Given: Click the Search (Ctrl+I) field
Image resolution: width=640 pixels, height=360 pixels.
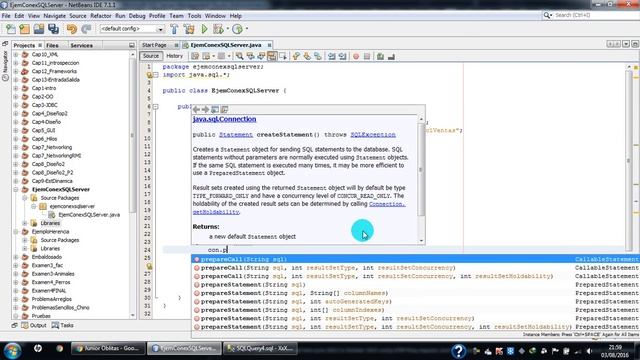Looking at the screenshot, I should pyautogui.click(x=591, y=15).
